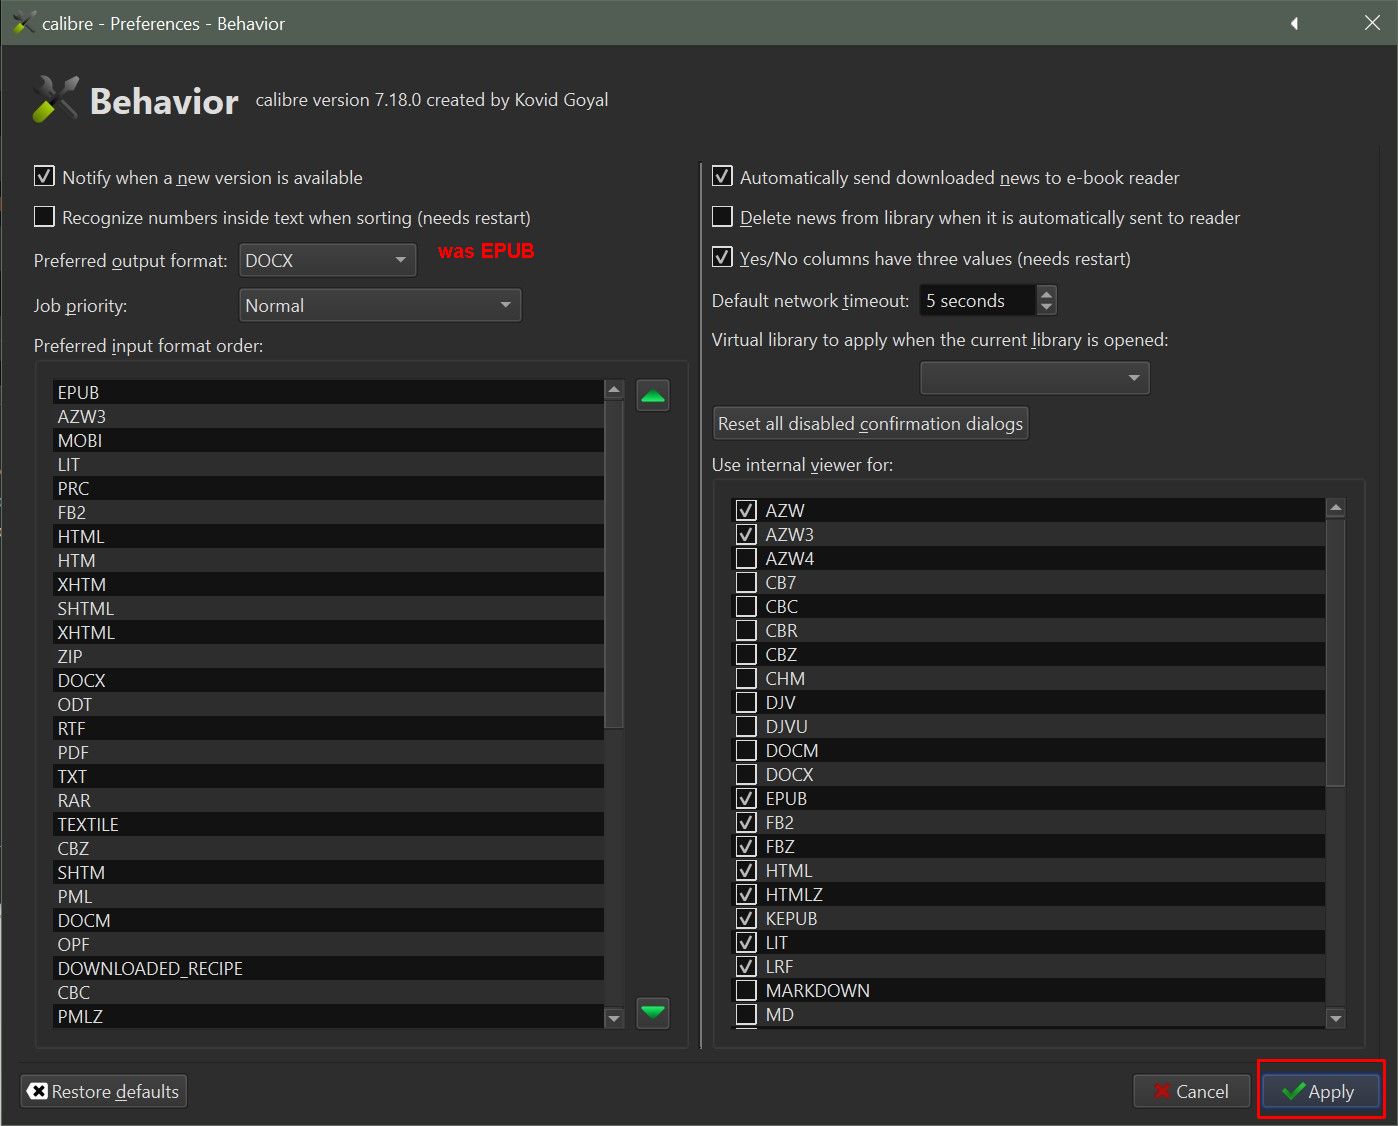This screenshot has height=1126, width=1398.
Task: Check AZW4 in internal viewer list
Action: [x=746, y=558]
